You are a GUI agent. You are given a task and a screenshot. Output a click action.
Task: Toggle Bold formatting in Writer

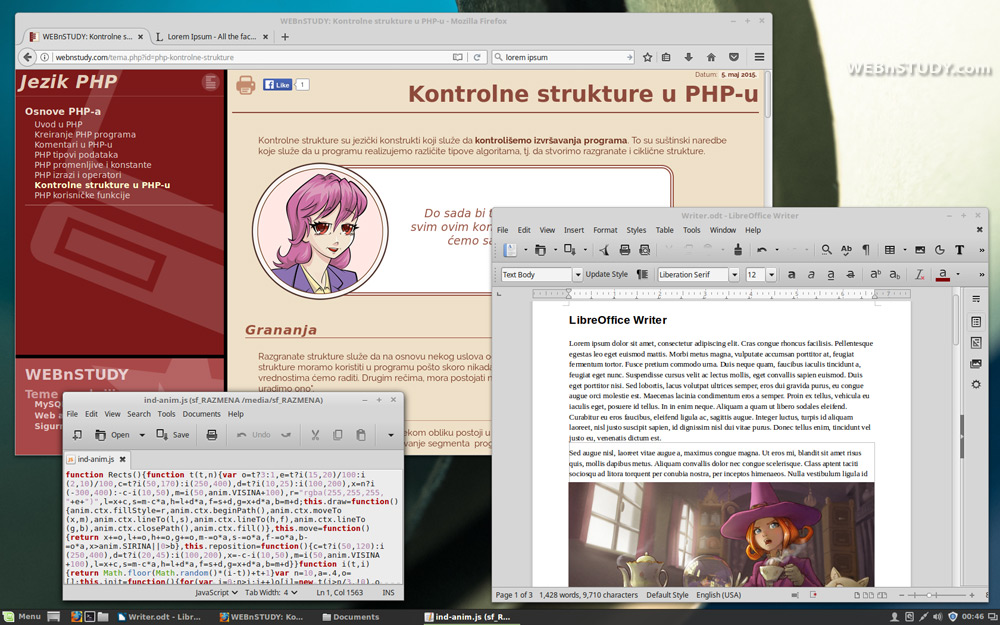[x=791, y=275]
